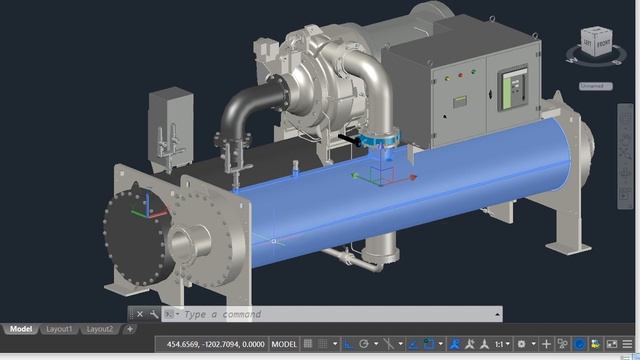Select the blue pipe flange above cylinder
Image resolution: width=640 pixels, height=360 pixels.
tap(379, 140)
